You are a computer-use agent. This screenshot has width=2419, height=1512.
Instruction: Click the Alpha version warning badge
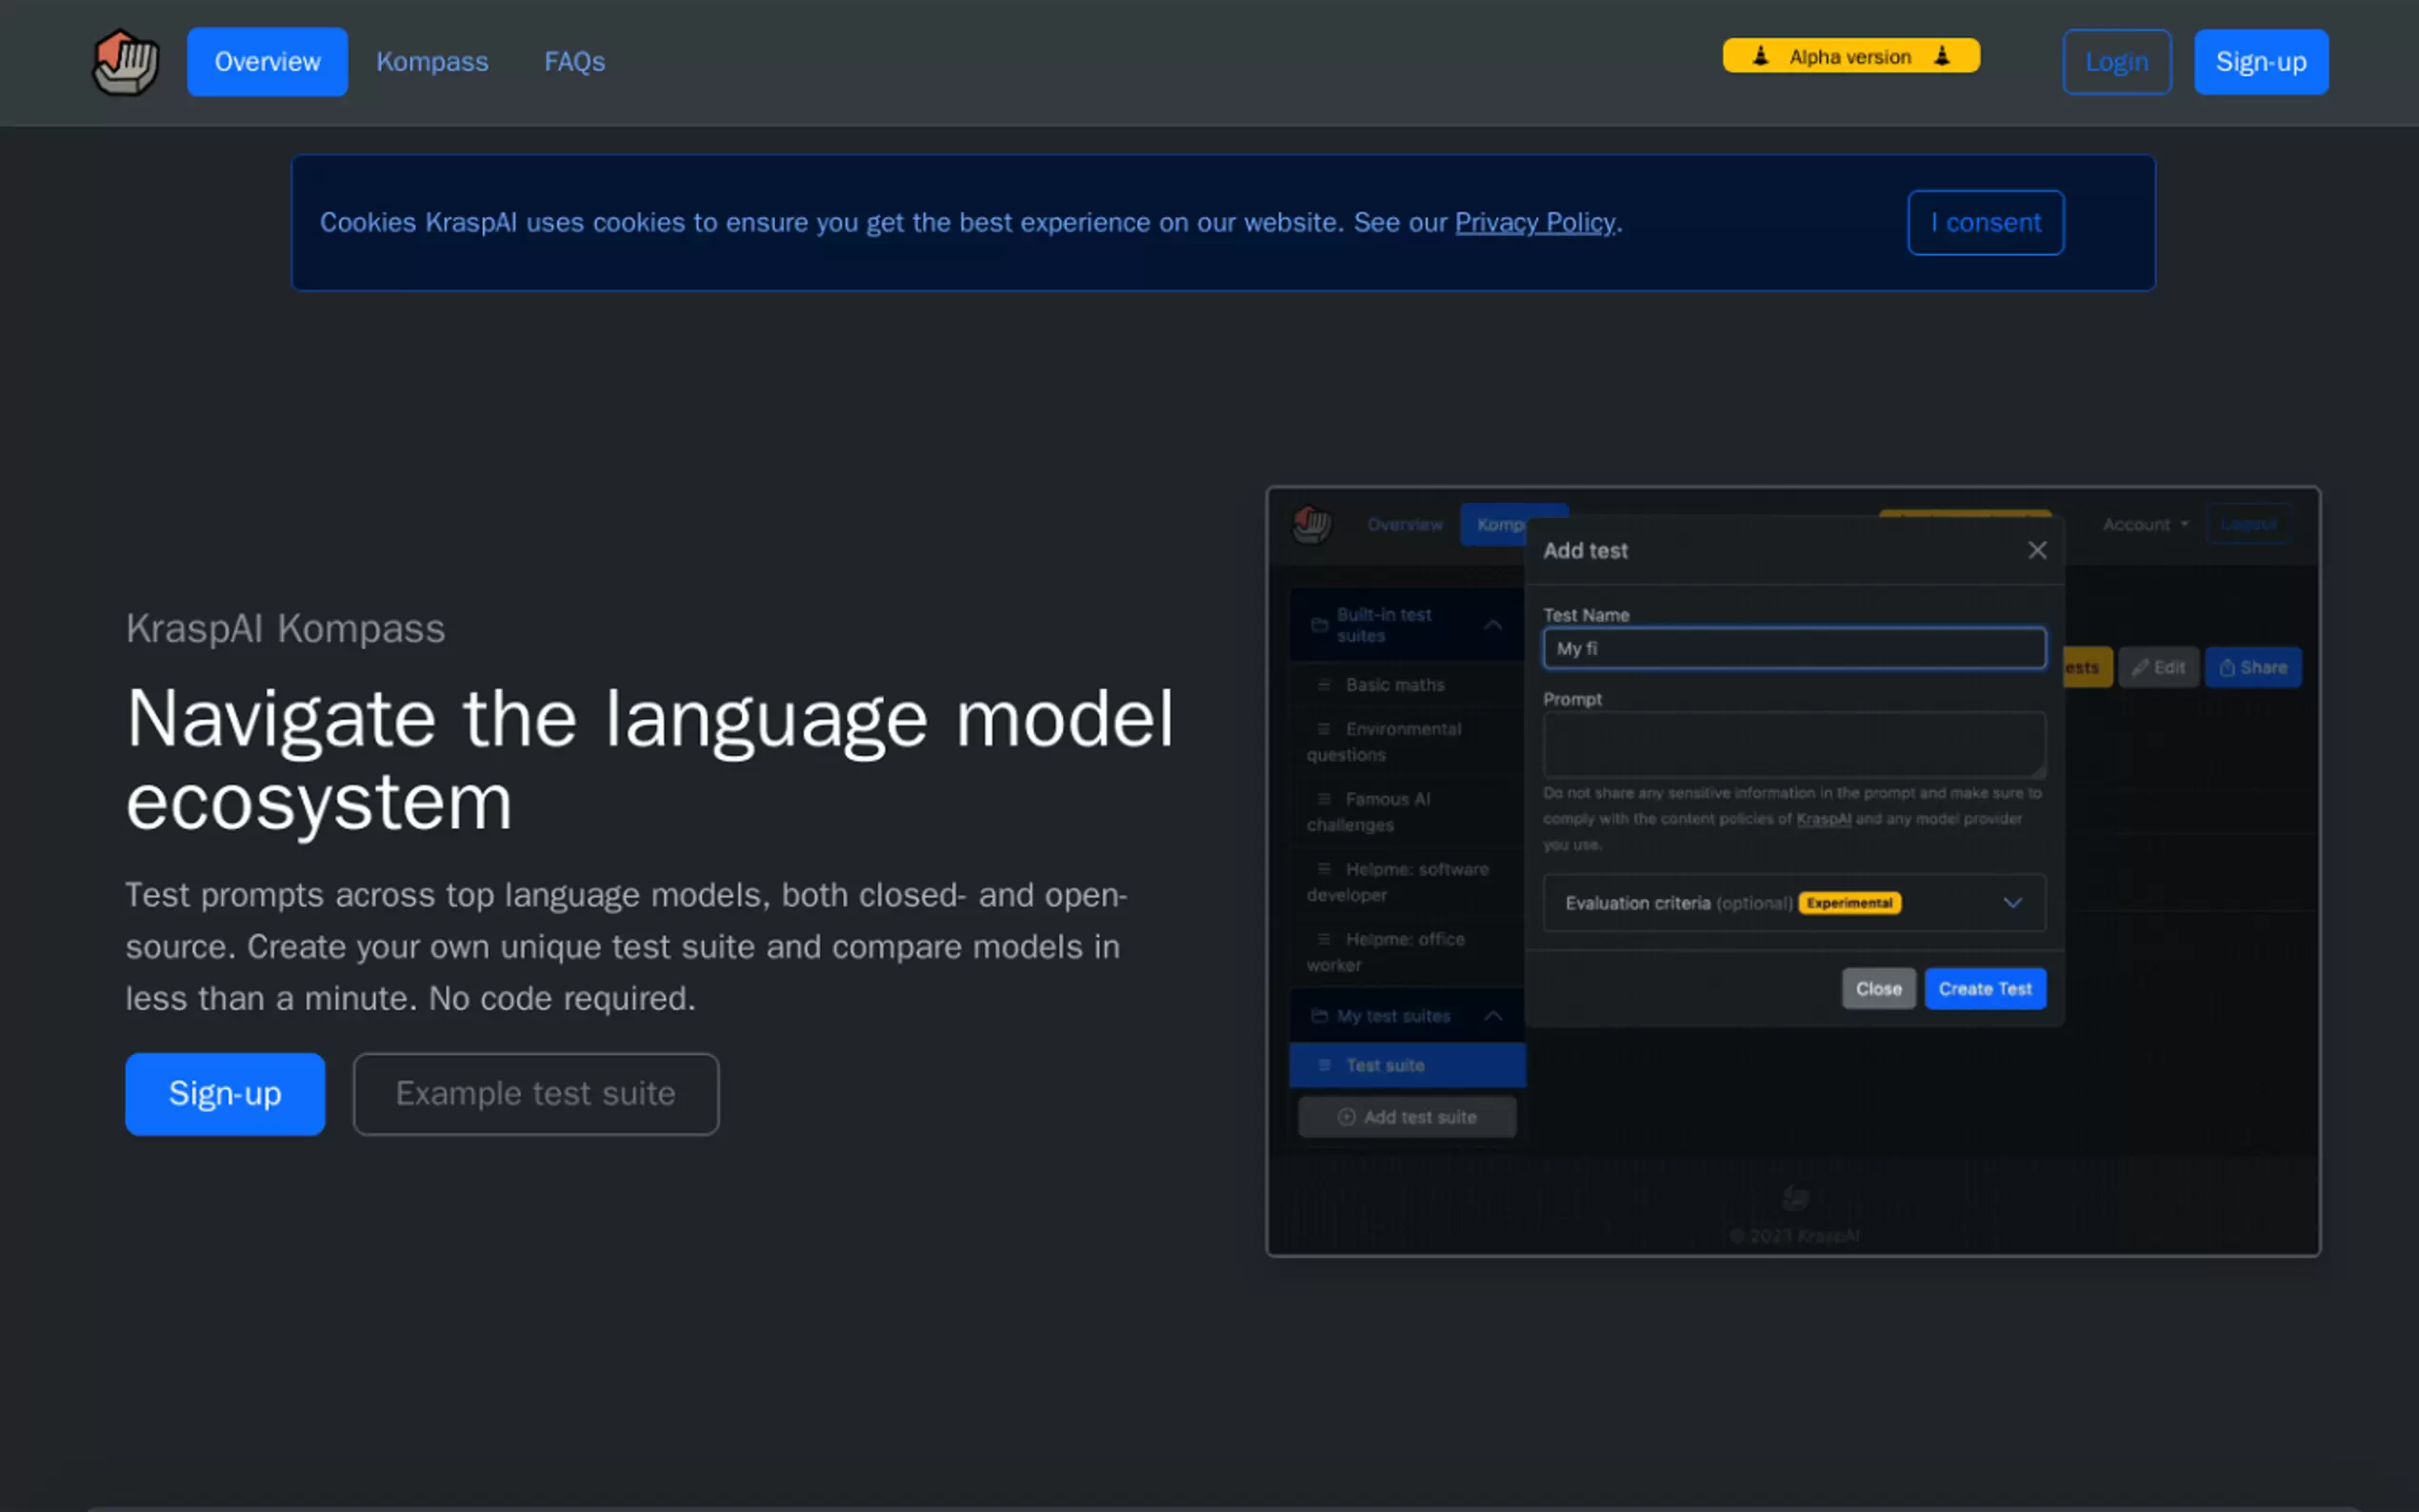tap(1850, 56)
